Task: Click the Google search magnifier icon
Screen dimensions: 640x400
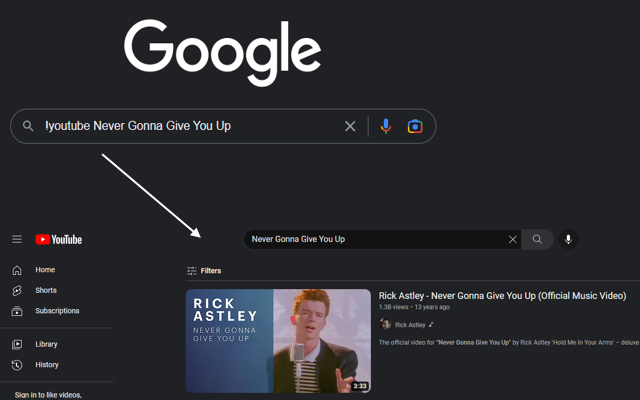Action: coord(28,126)
